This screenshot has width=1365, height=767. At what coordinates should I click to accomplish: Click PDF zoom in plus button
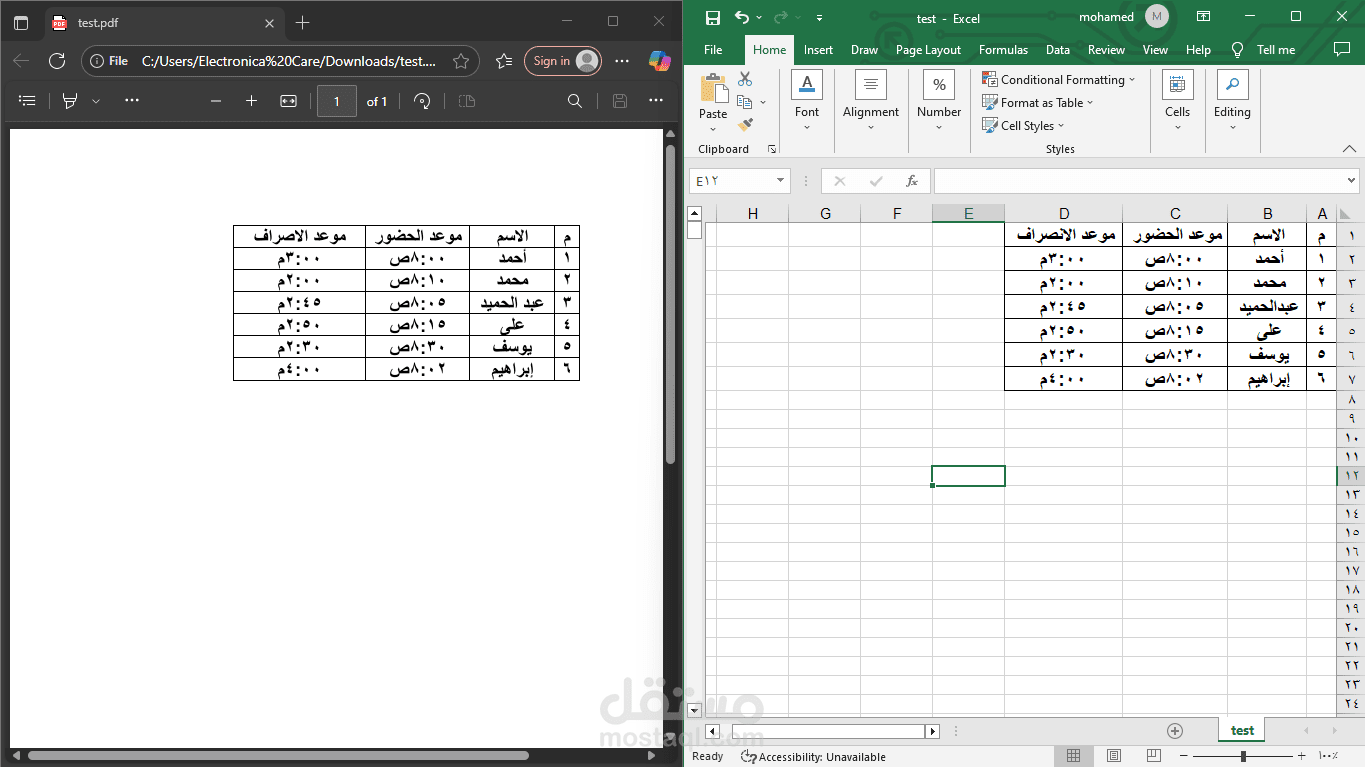251,101
